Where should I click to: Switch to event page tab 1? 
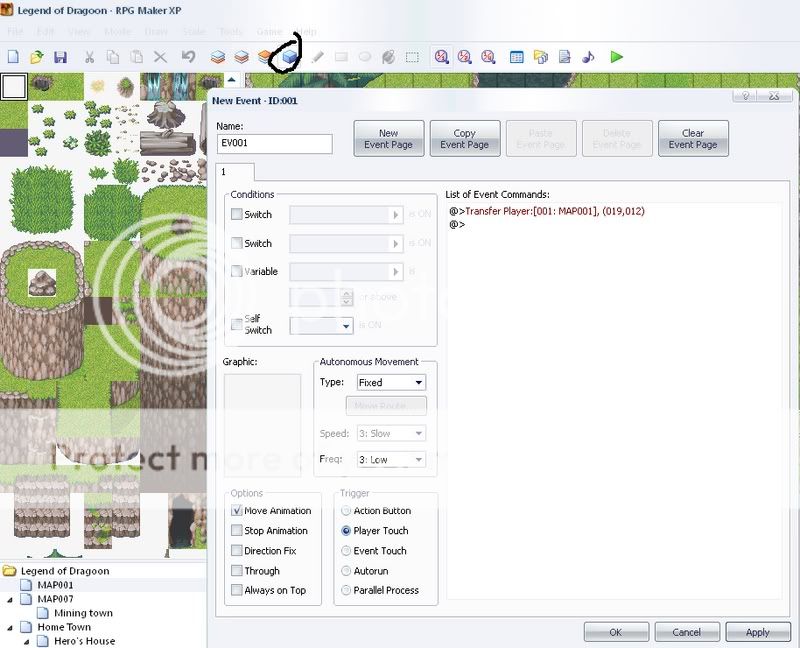(x=223, y=172)
